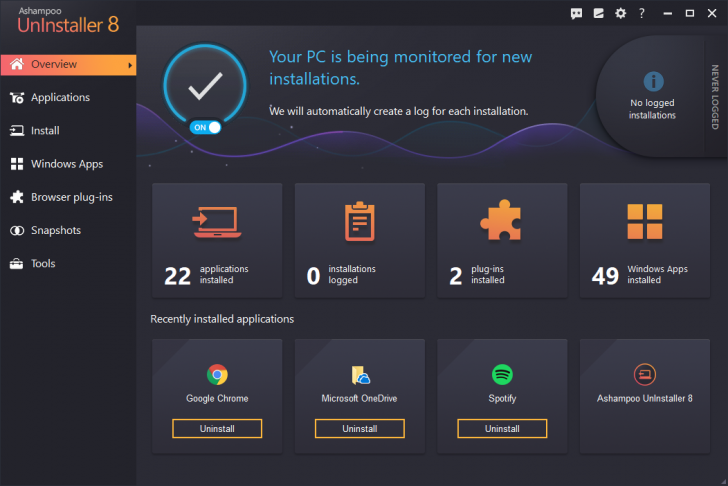Select Overview in the sidebar
This screenshot has height=486, width=728.
click(68, 65)
